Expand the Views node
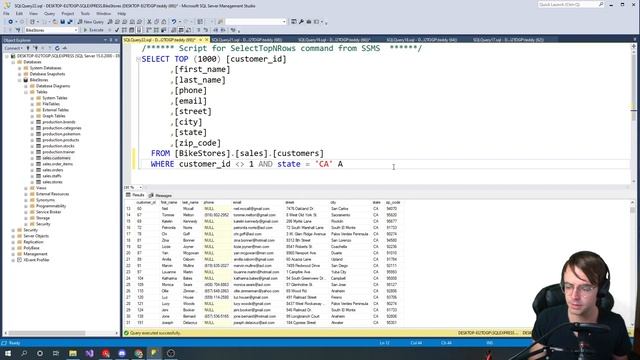 tap(26, 188)
